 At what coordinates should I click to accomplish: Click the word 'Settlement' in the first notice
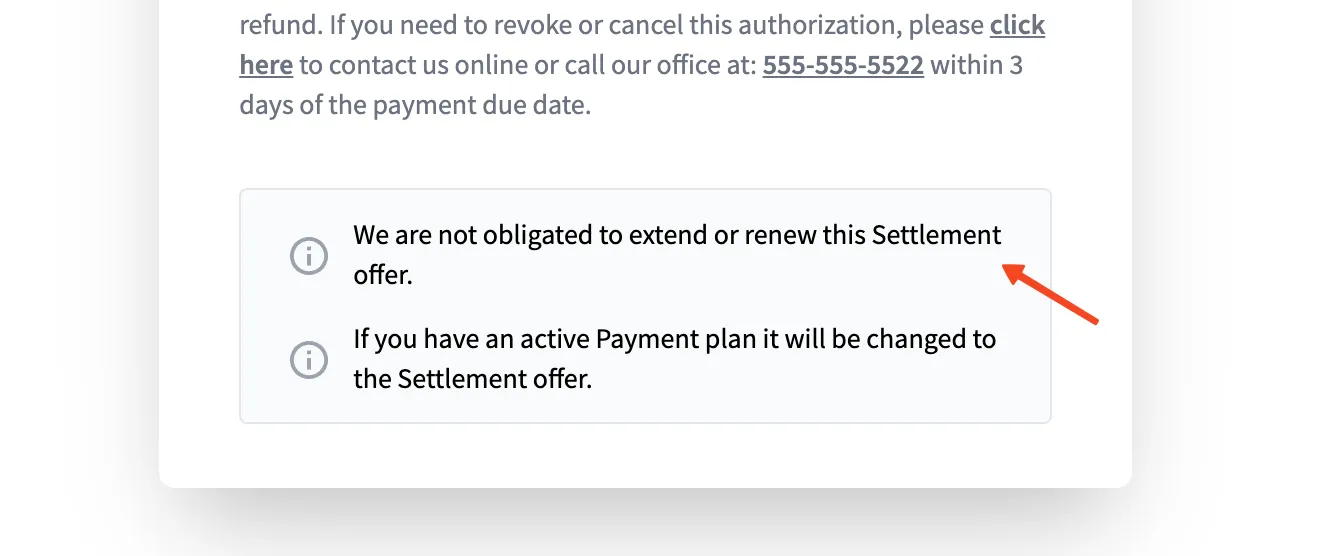[x=936, y=235]
